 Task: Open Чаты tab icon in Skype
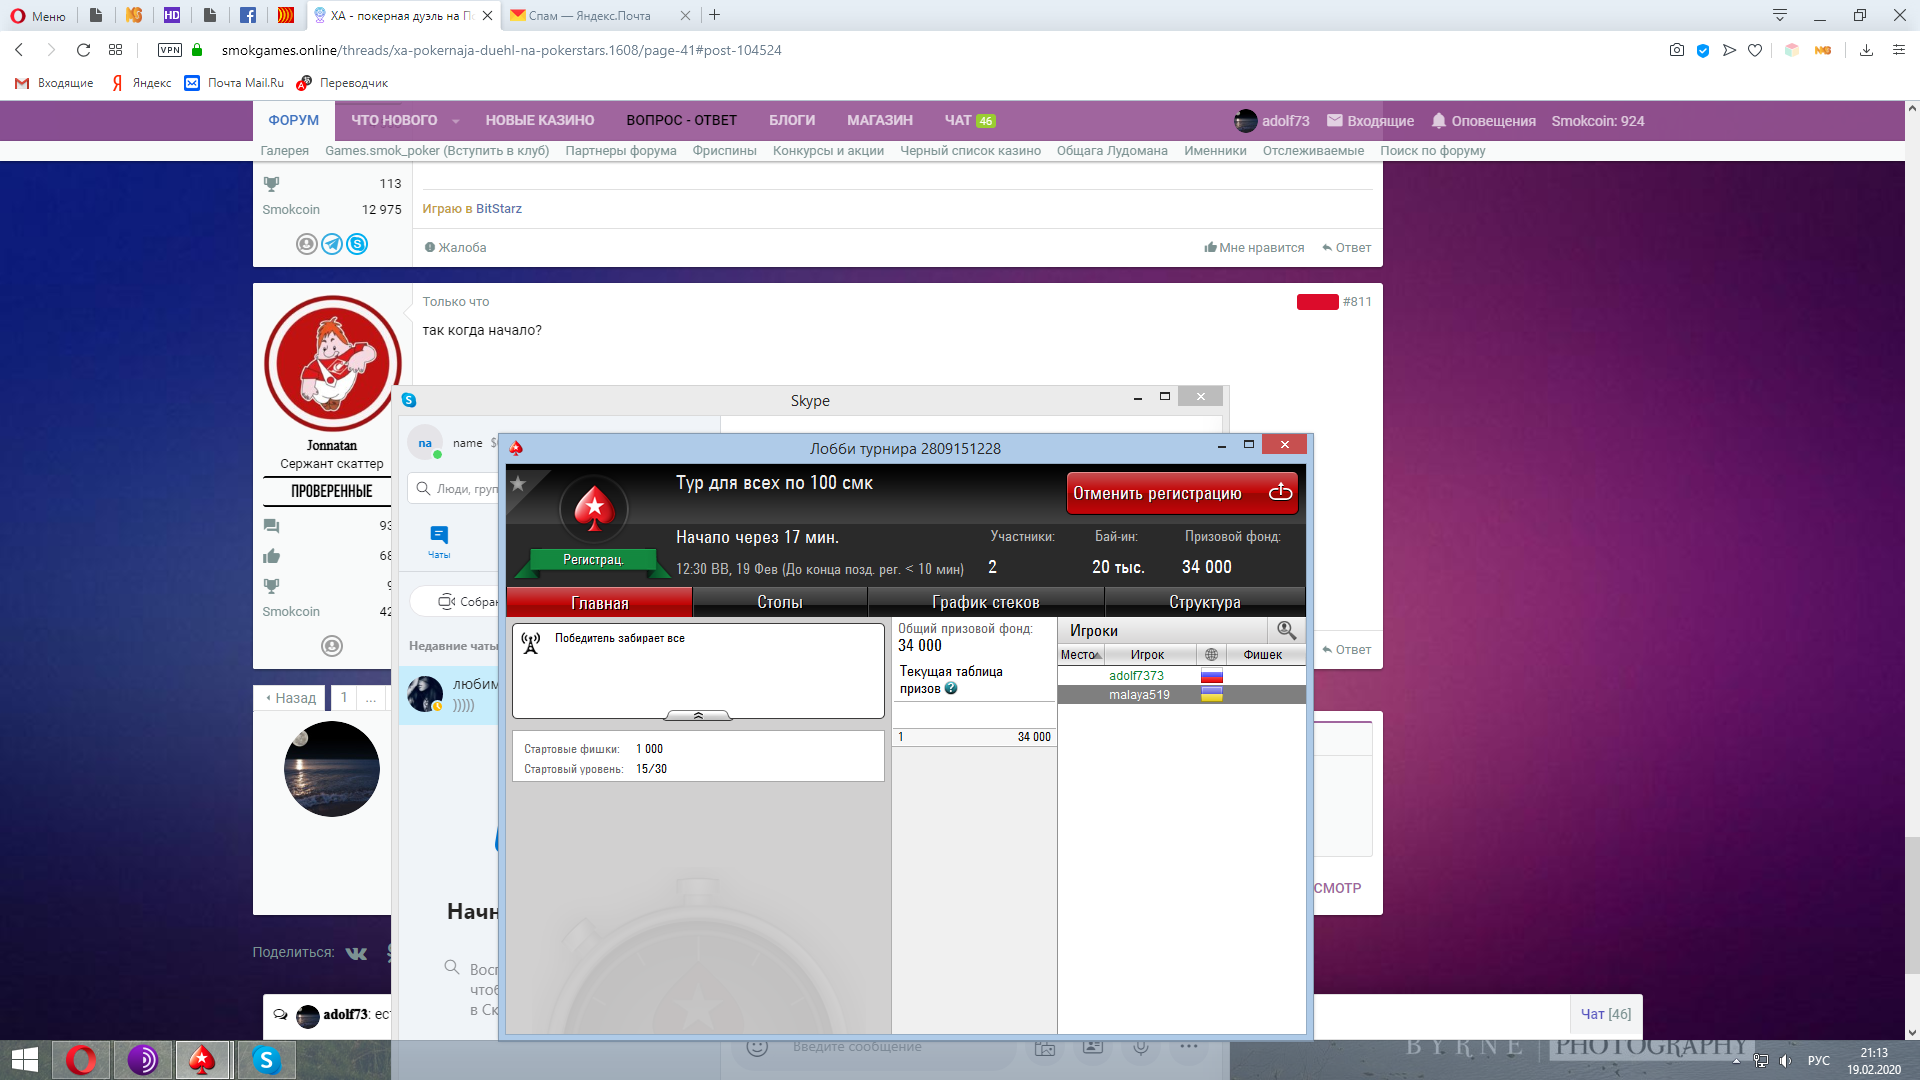click(x=439, y=541)
